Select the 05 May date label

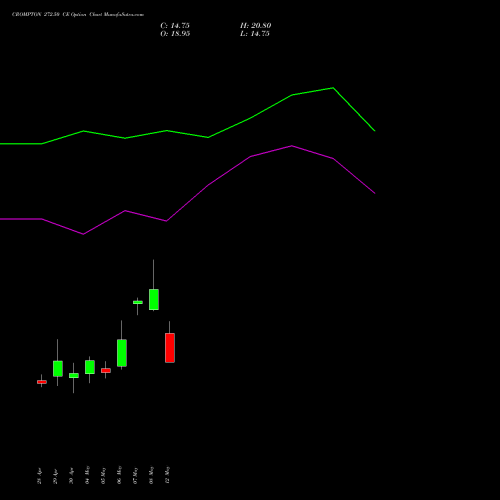click(103, 475)
